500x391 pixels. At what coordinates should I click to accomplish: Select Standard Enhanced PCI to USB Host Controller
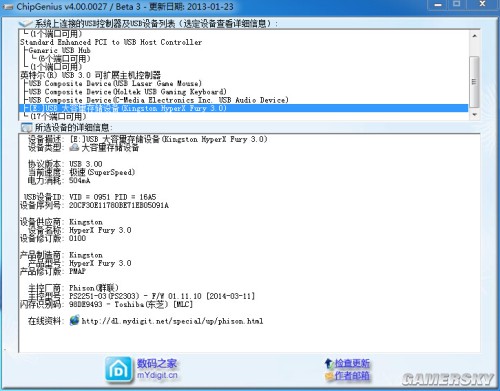[x=111, y=42]
